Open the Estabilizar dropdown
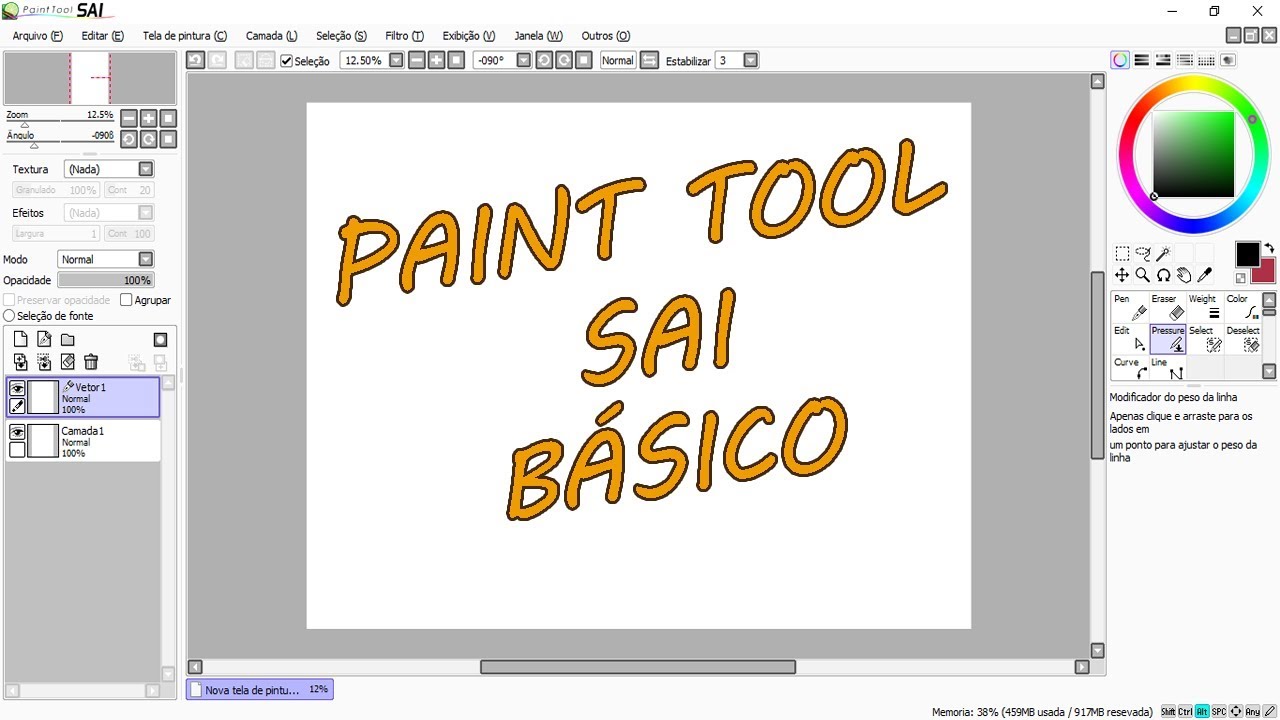Screen dimensions: 1280x720 coord(751,60)
